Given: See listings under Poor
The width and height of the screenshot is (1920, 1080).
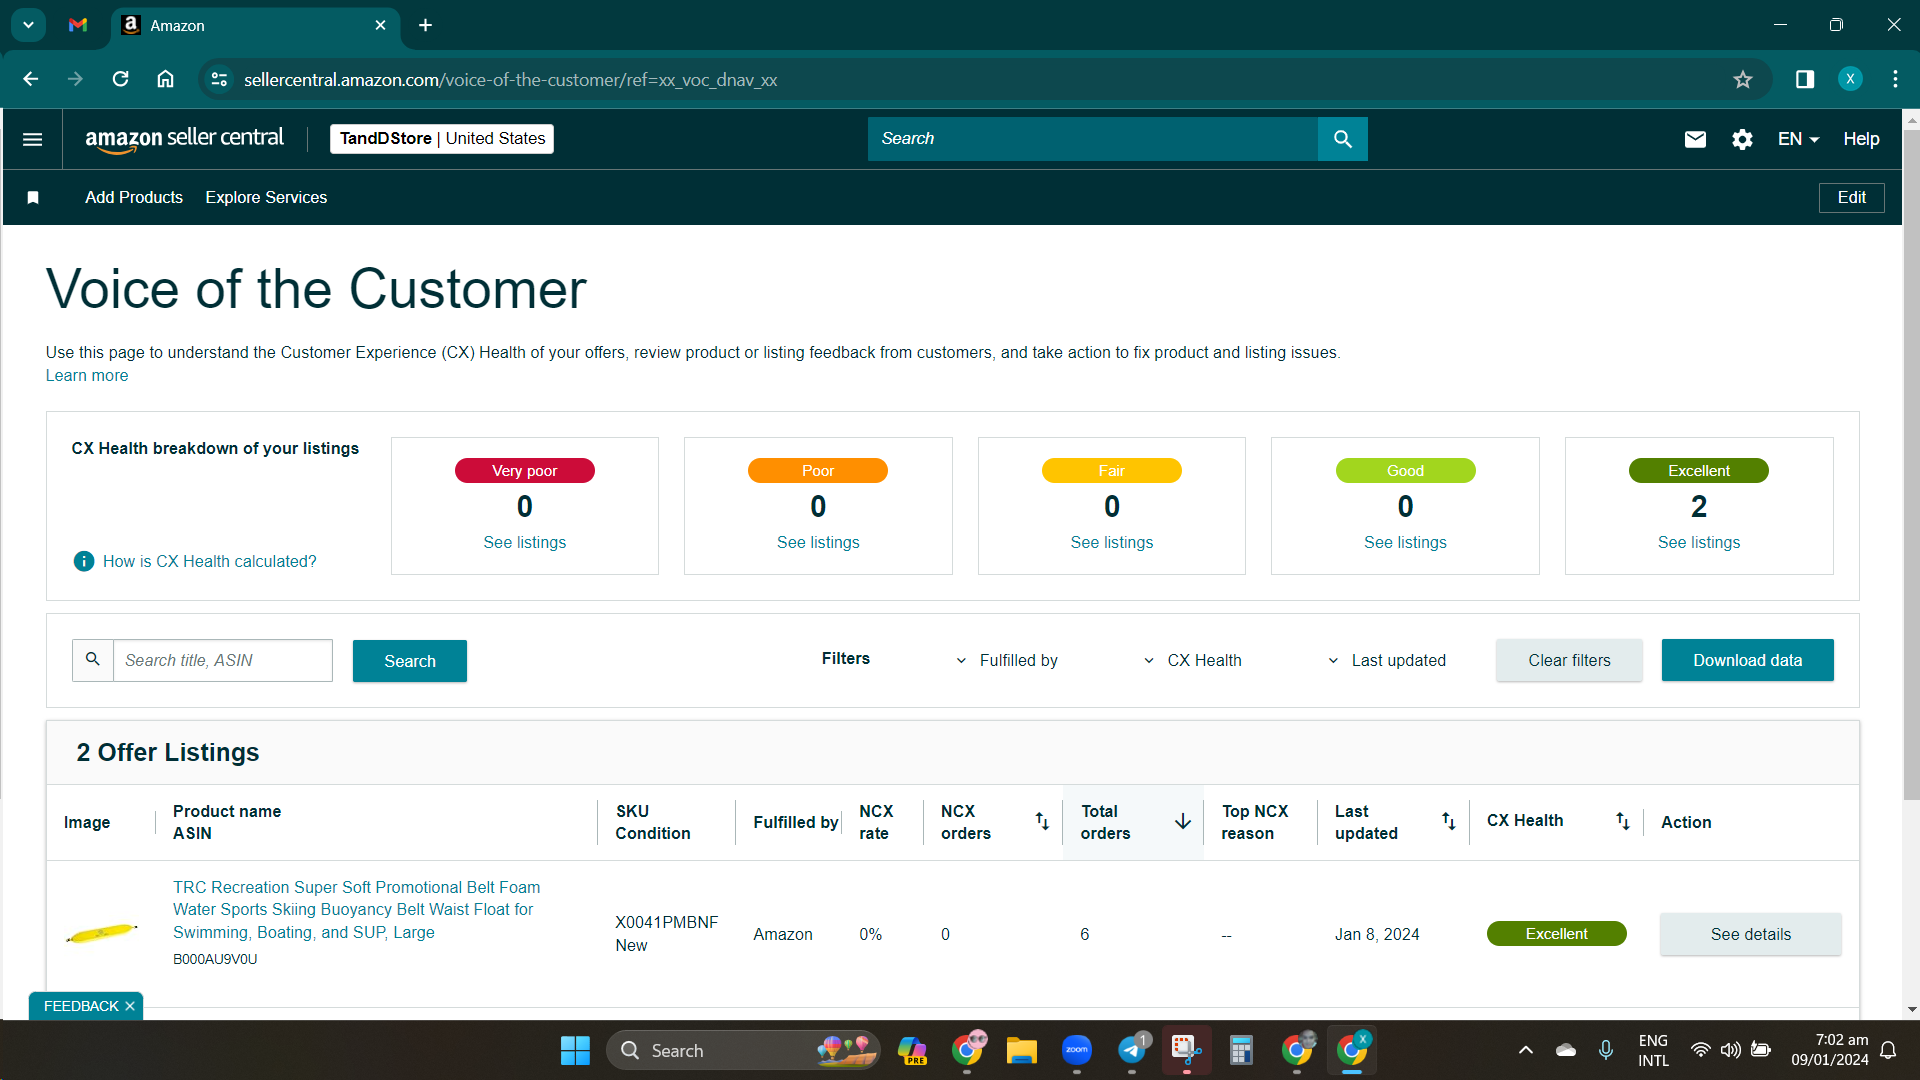Looking at the screenshot, I should click(818, 542).
